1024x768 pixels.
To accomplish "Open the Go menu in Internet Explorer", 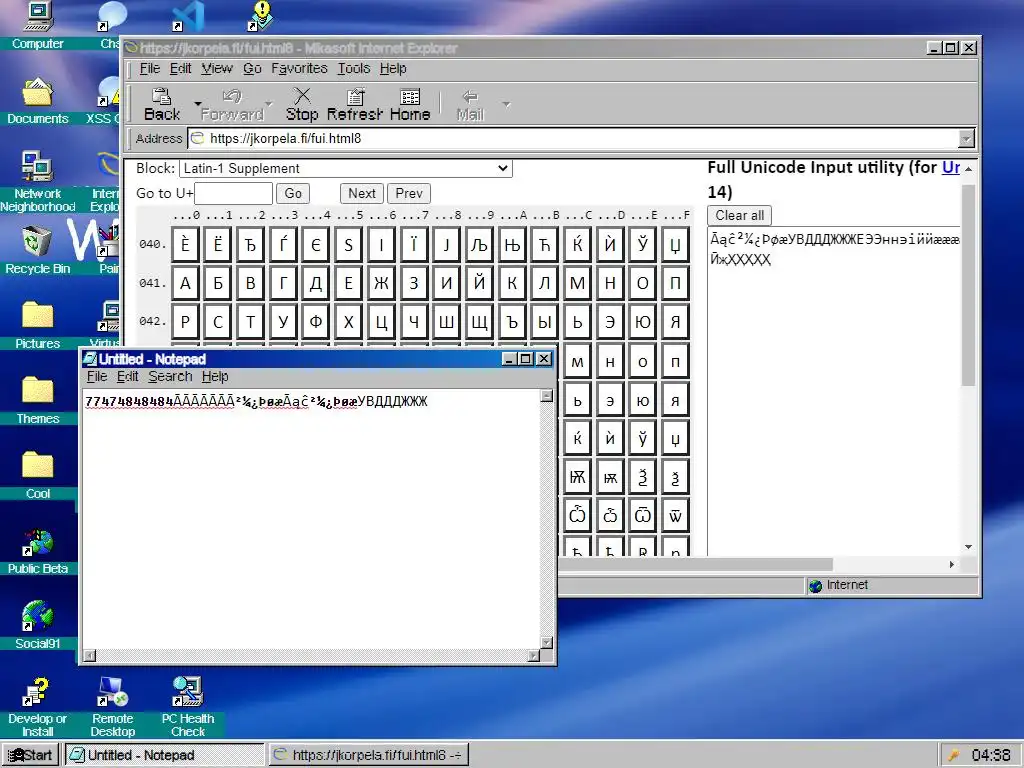I will tap(252, 69).
